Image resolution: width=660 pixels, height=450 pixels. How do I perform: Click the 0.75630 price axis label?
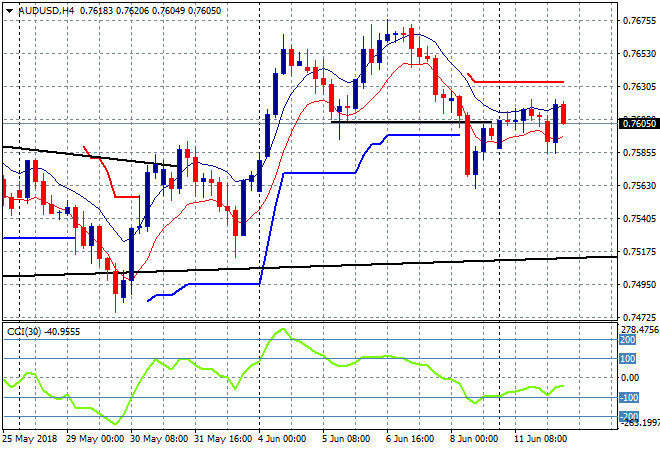coord(639,185)
